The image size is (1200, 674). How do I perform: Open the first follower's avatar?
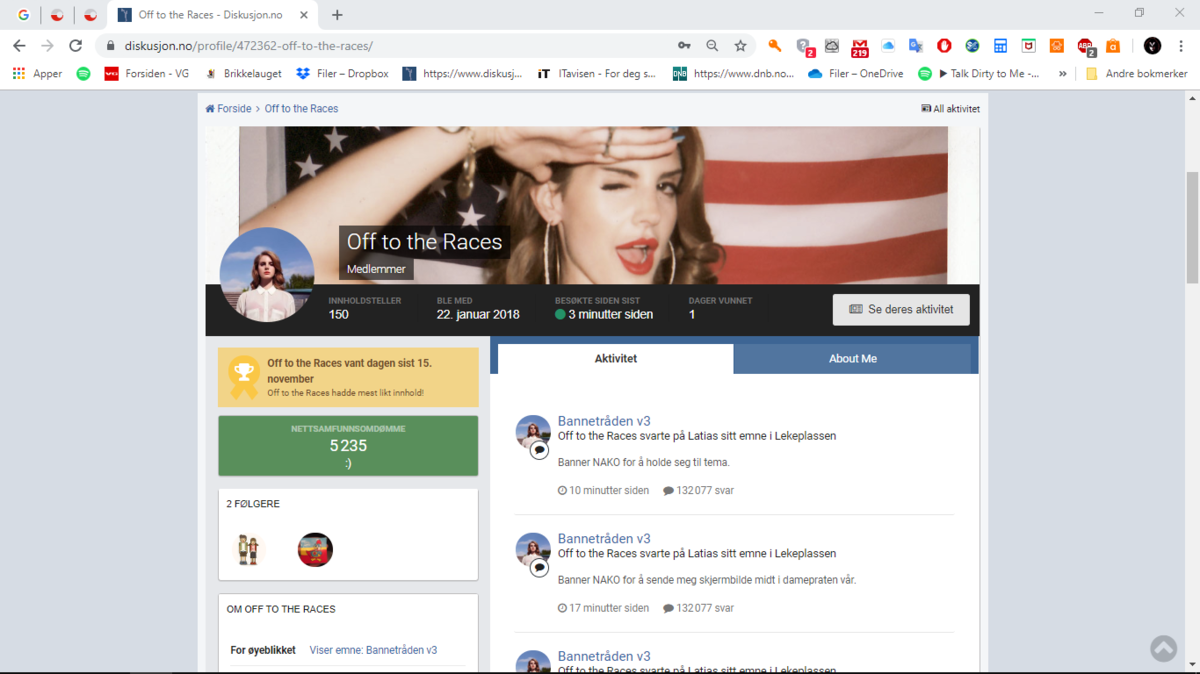(248, 549)
